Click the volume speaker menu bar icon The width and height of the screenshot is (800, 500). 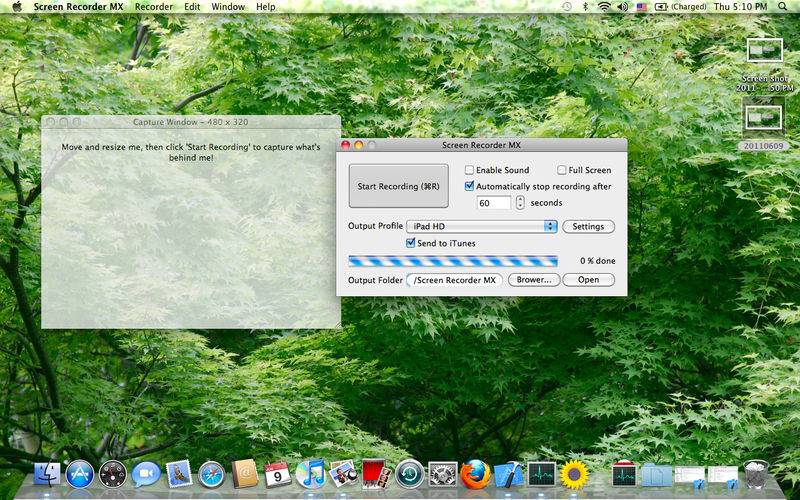coord(622,7)
